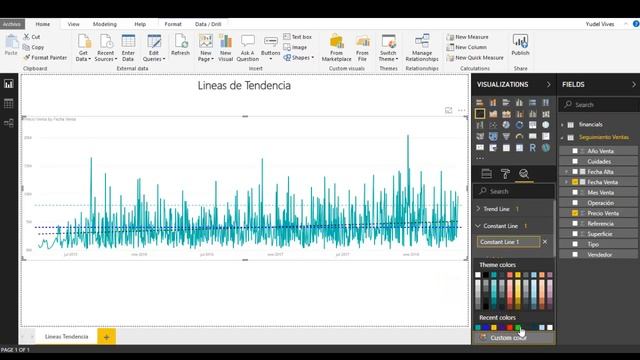This screenshot has width=640, height=360.
Task: Switch to the Format ribbon tab
Action: point(173,24)
